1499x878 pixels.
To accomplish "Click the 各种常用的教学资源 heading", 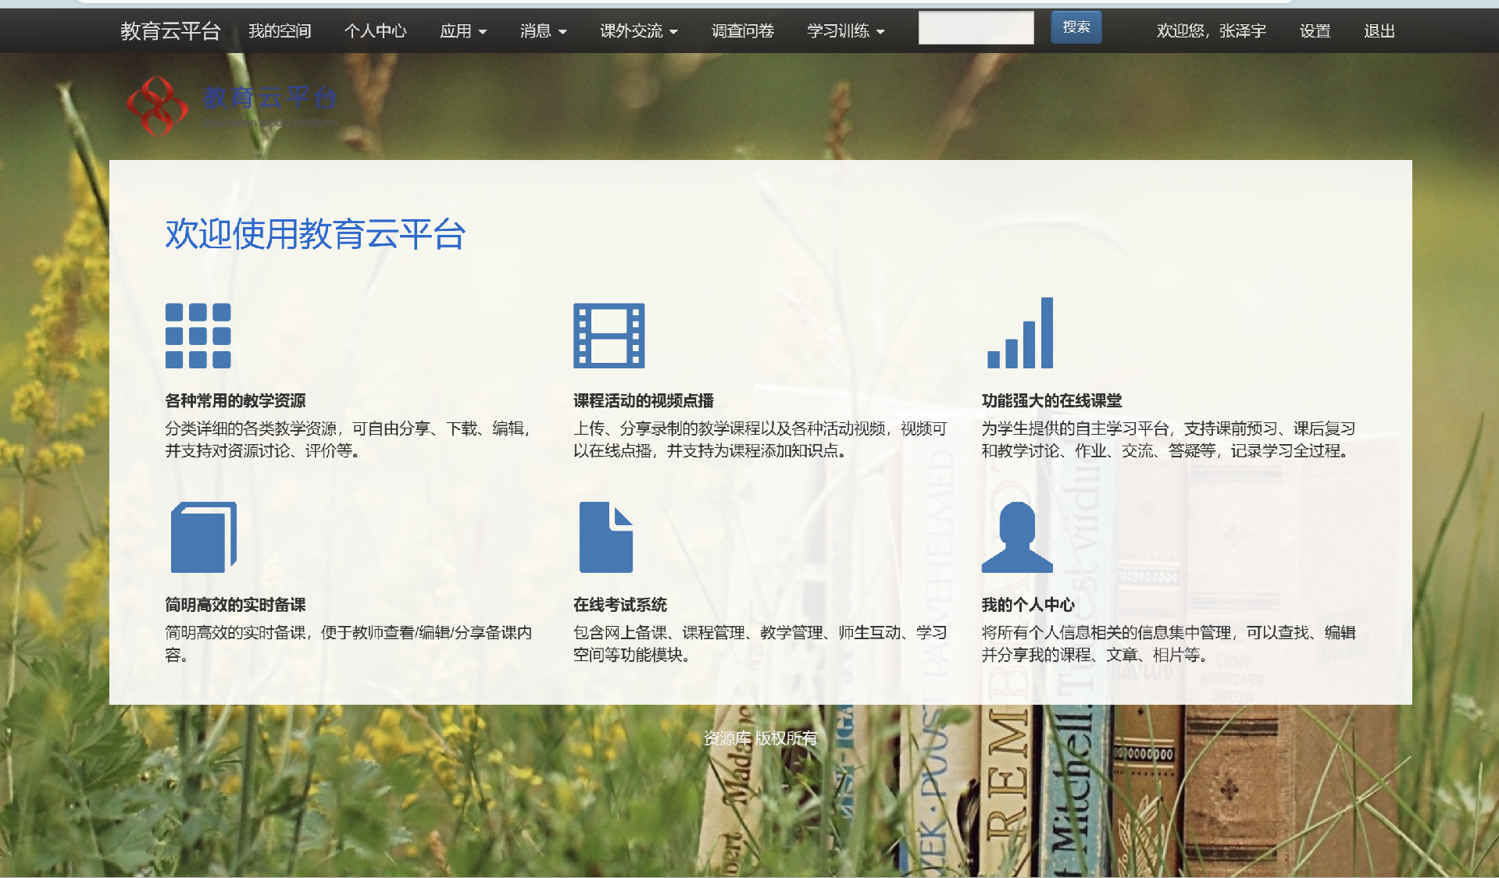I will click(x=235, y=401).
